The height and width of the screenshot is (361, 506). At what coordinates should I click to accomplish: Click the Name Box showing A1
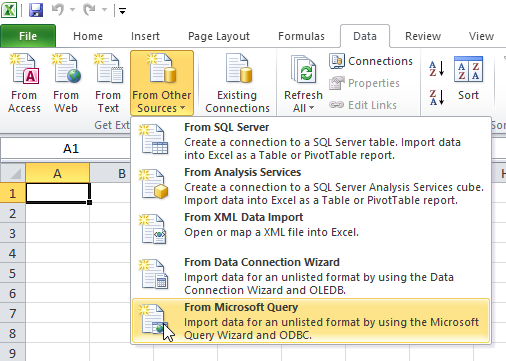point(65,148)
